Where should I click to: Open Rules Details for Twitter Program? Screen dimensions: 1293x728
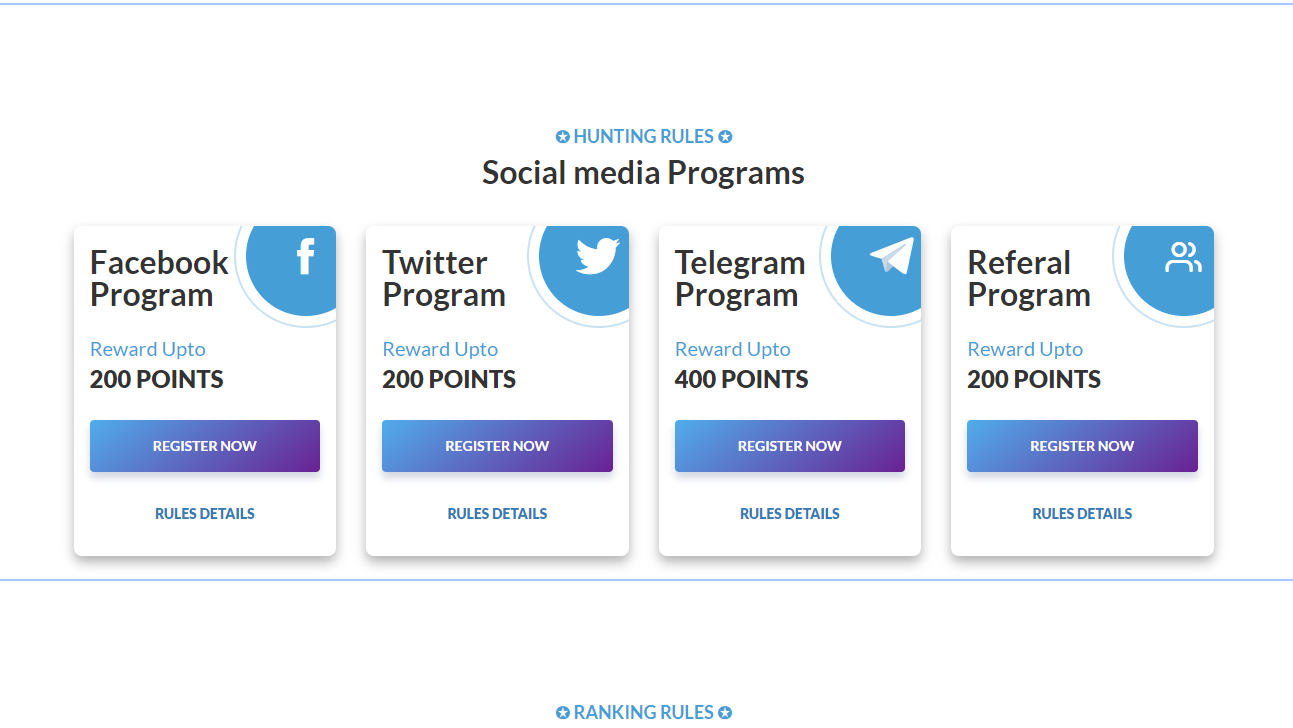(497, 514)
